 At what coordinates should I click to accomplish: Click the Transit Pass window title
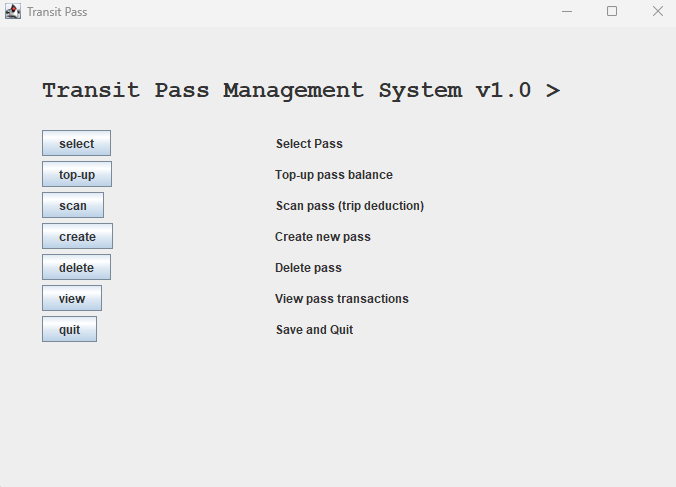57,12
